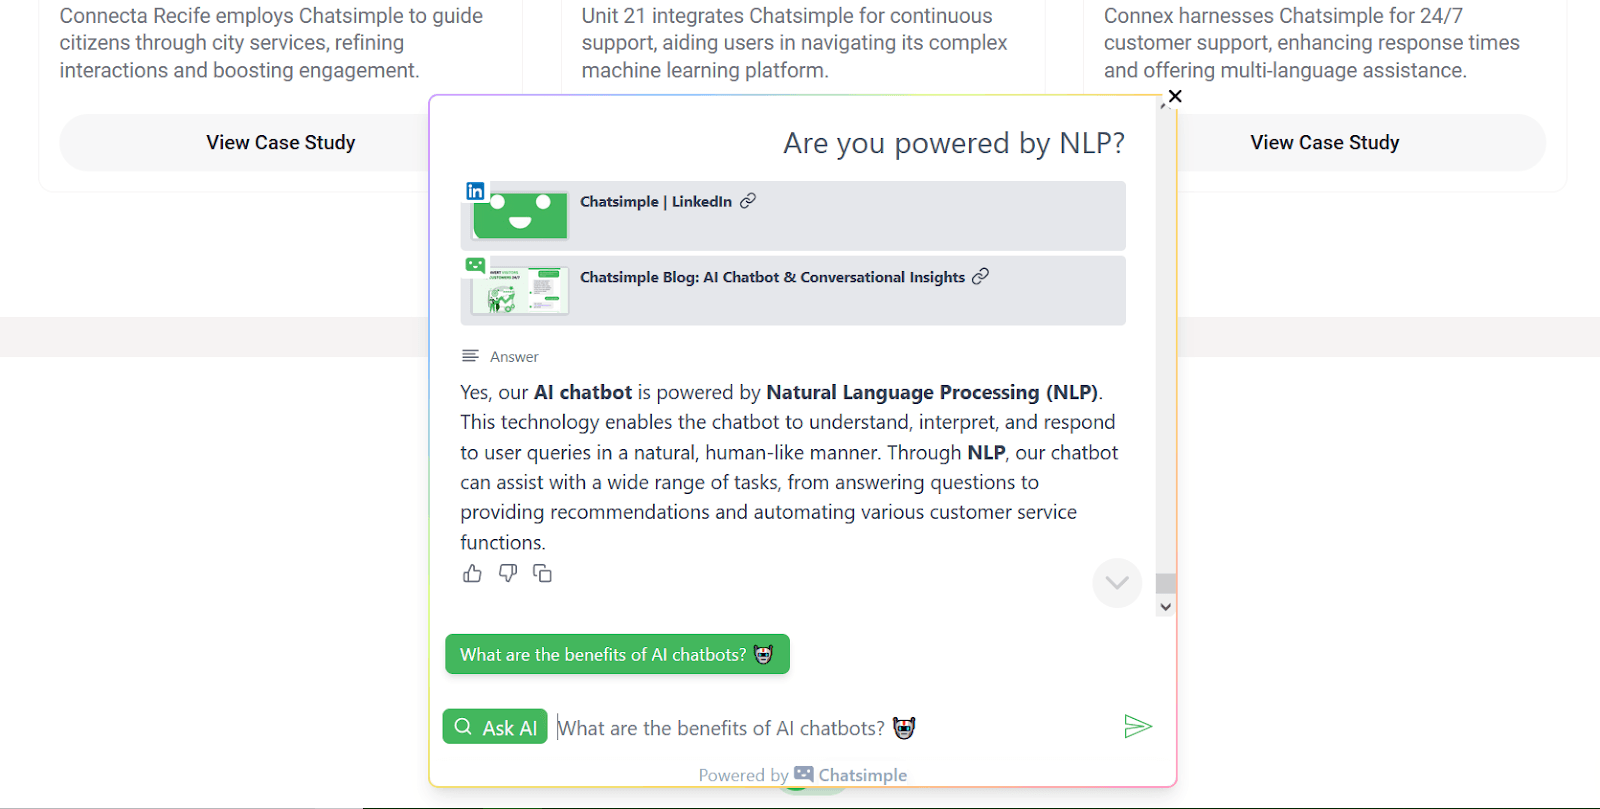View Case Study for Connex
Image resolution: width=1600 pixels, height=809 pixels.
(1324, 143)
